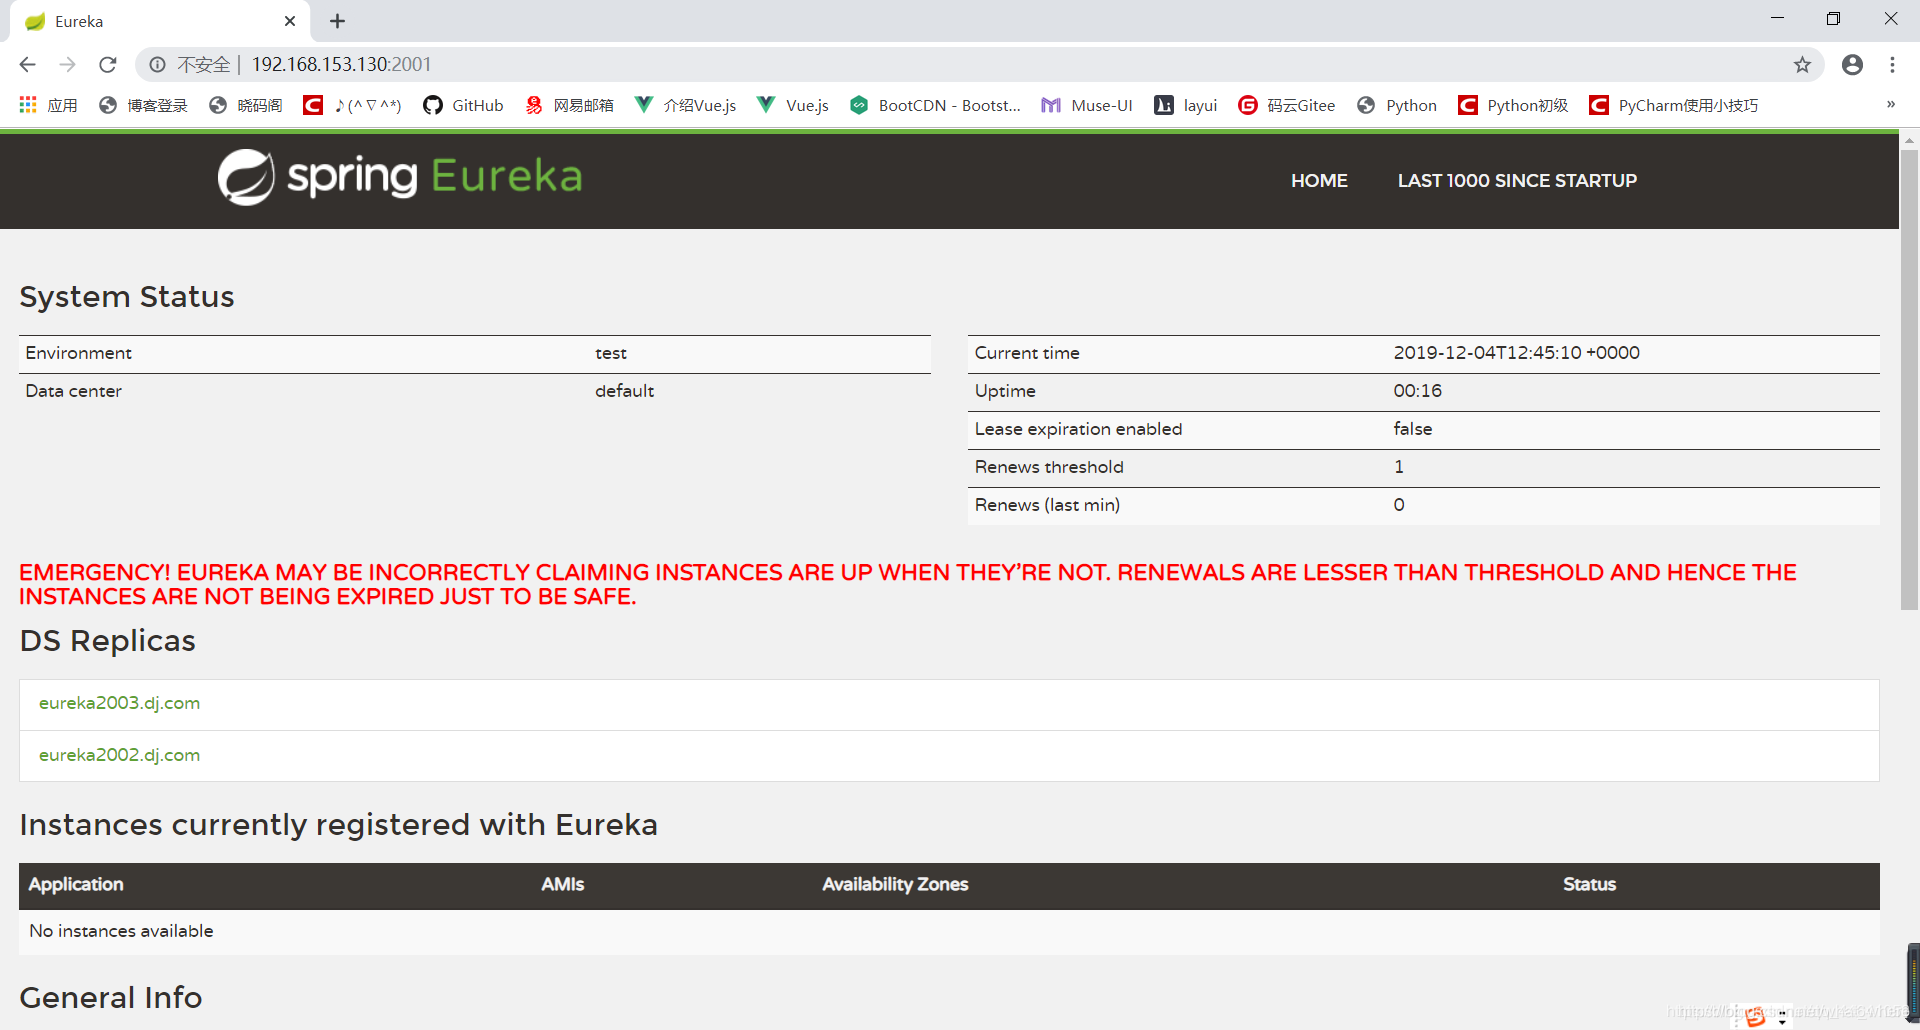Open replica link eureka2003.dj.com
Image resolution: width=1920 pixels, height=1030 pixels.
[119, 703]
